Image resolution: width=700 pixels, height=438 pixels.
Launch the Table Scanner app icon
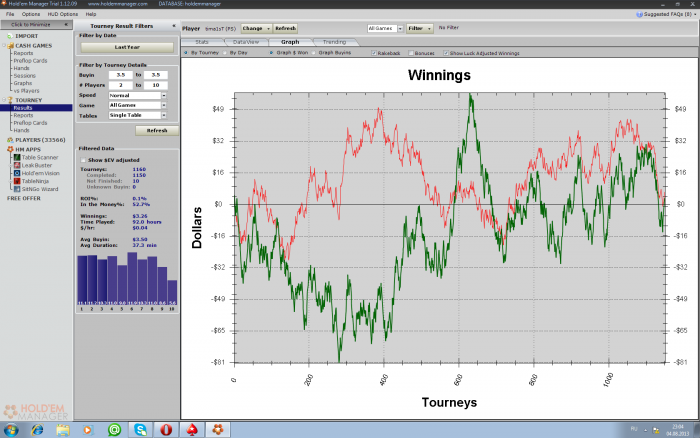pos(17,157)
